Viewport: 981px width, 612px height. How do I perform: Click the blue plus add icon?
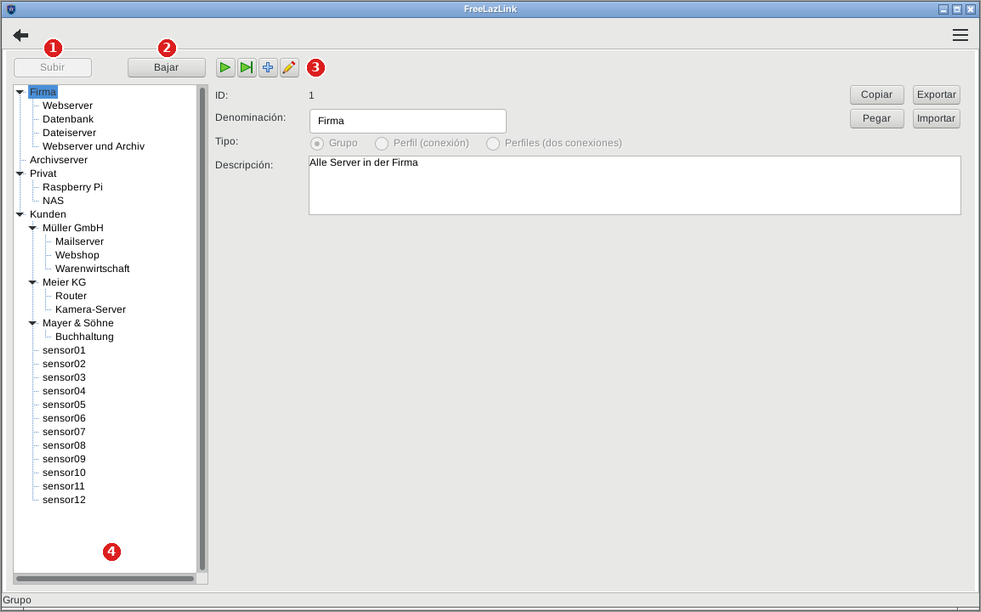[x=268, y=68]
